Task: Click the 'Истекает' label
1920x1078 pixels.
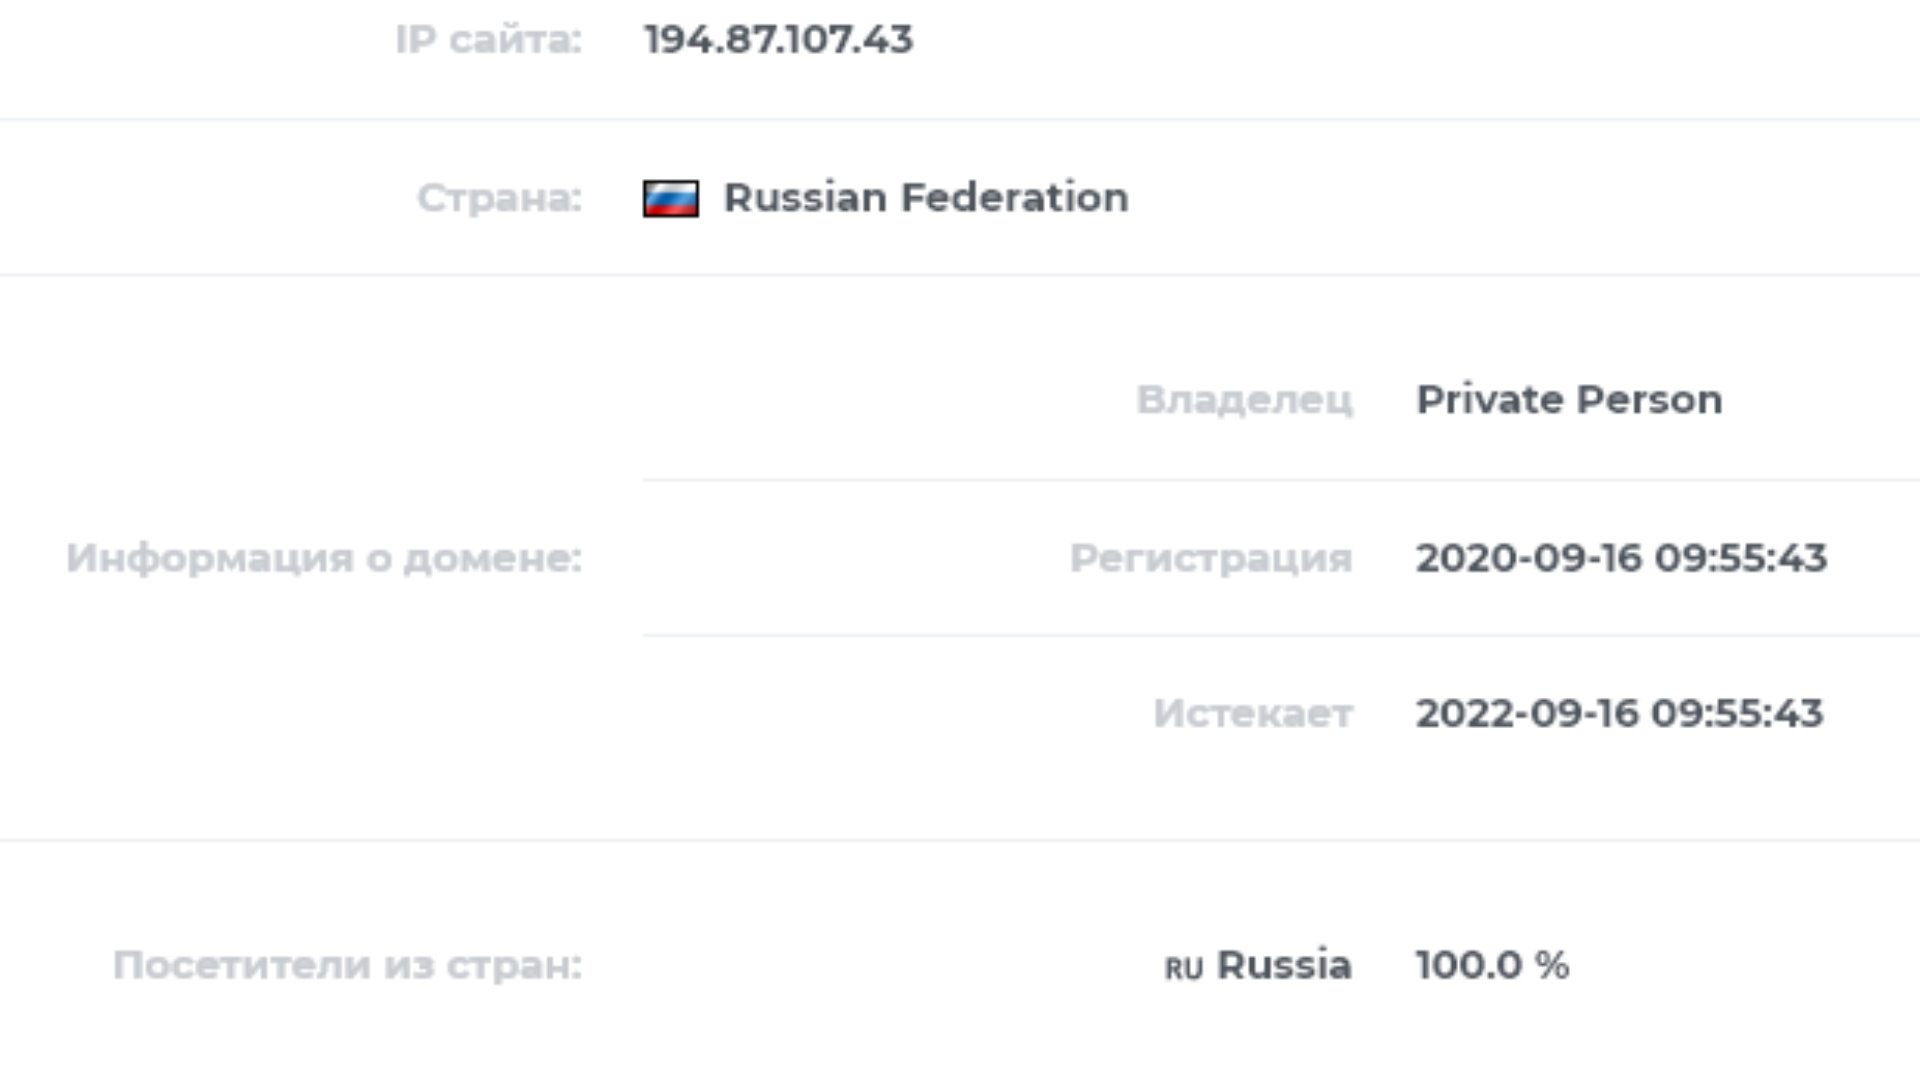Action: point(1253,714)
